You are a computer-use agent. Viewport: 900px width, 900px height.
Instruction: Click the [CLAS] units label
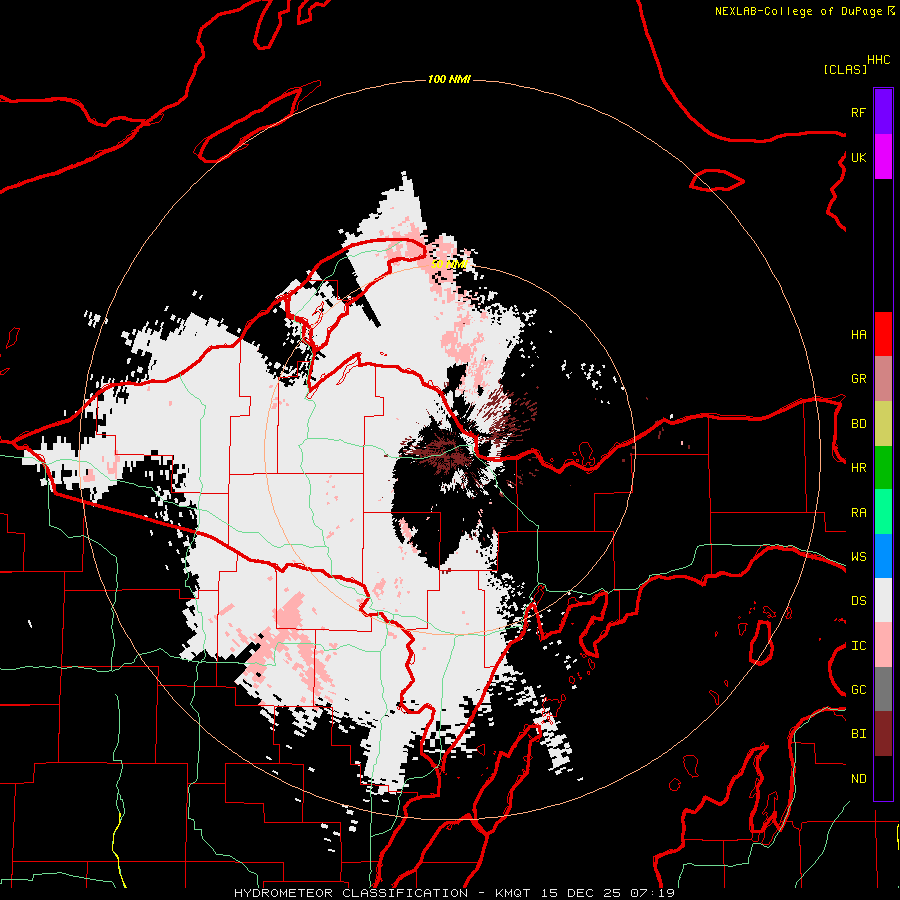pos(845,69)
